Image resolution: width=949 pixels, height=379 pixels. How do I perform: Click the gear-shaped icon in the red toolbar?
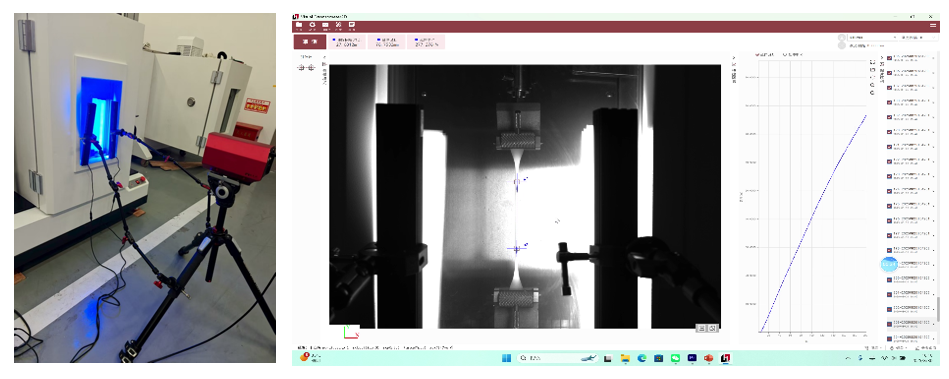312,26
